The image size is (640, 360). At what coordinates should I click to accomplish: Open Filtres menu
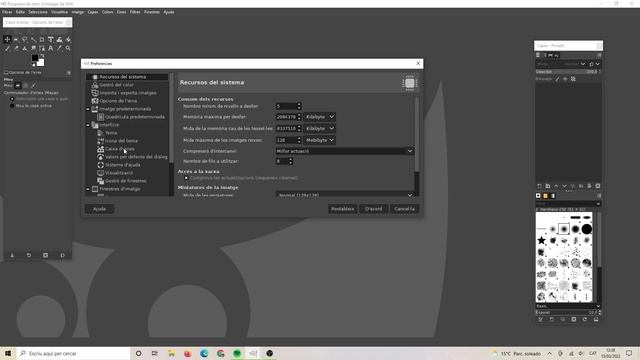point(135,12)
